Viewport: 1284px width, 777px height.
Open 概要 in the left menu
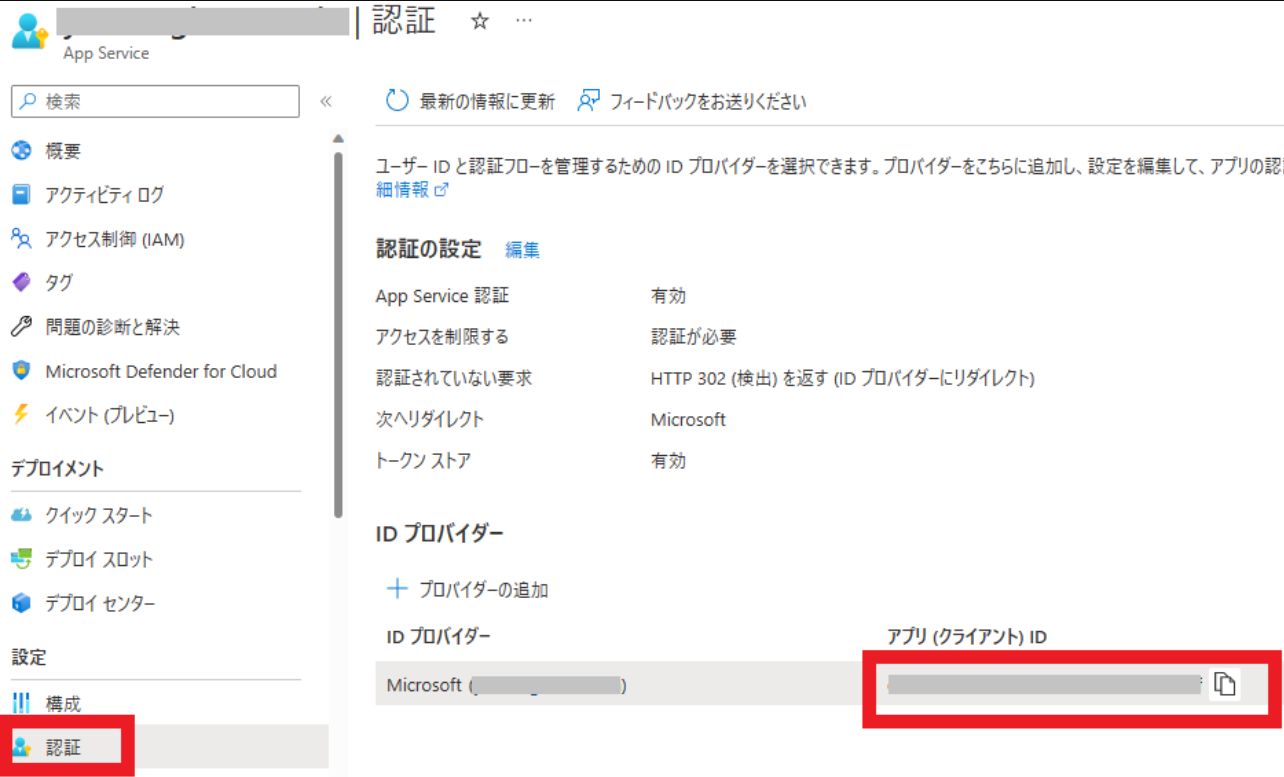(62, 151)
